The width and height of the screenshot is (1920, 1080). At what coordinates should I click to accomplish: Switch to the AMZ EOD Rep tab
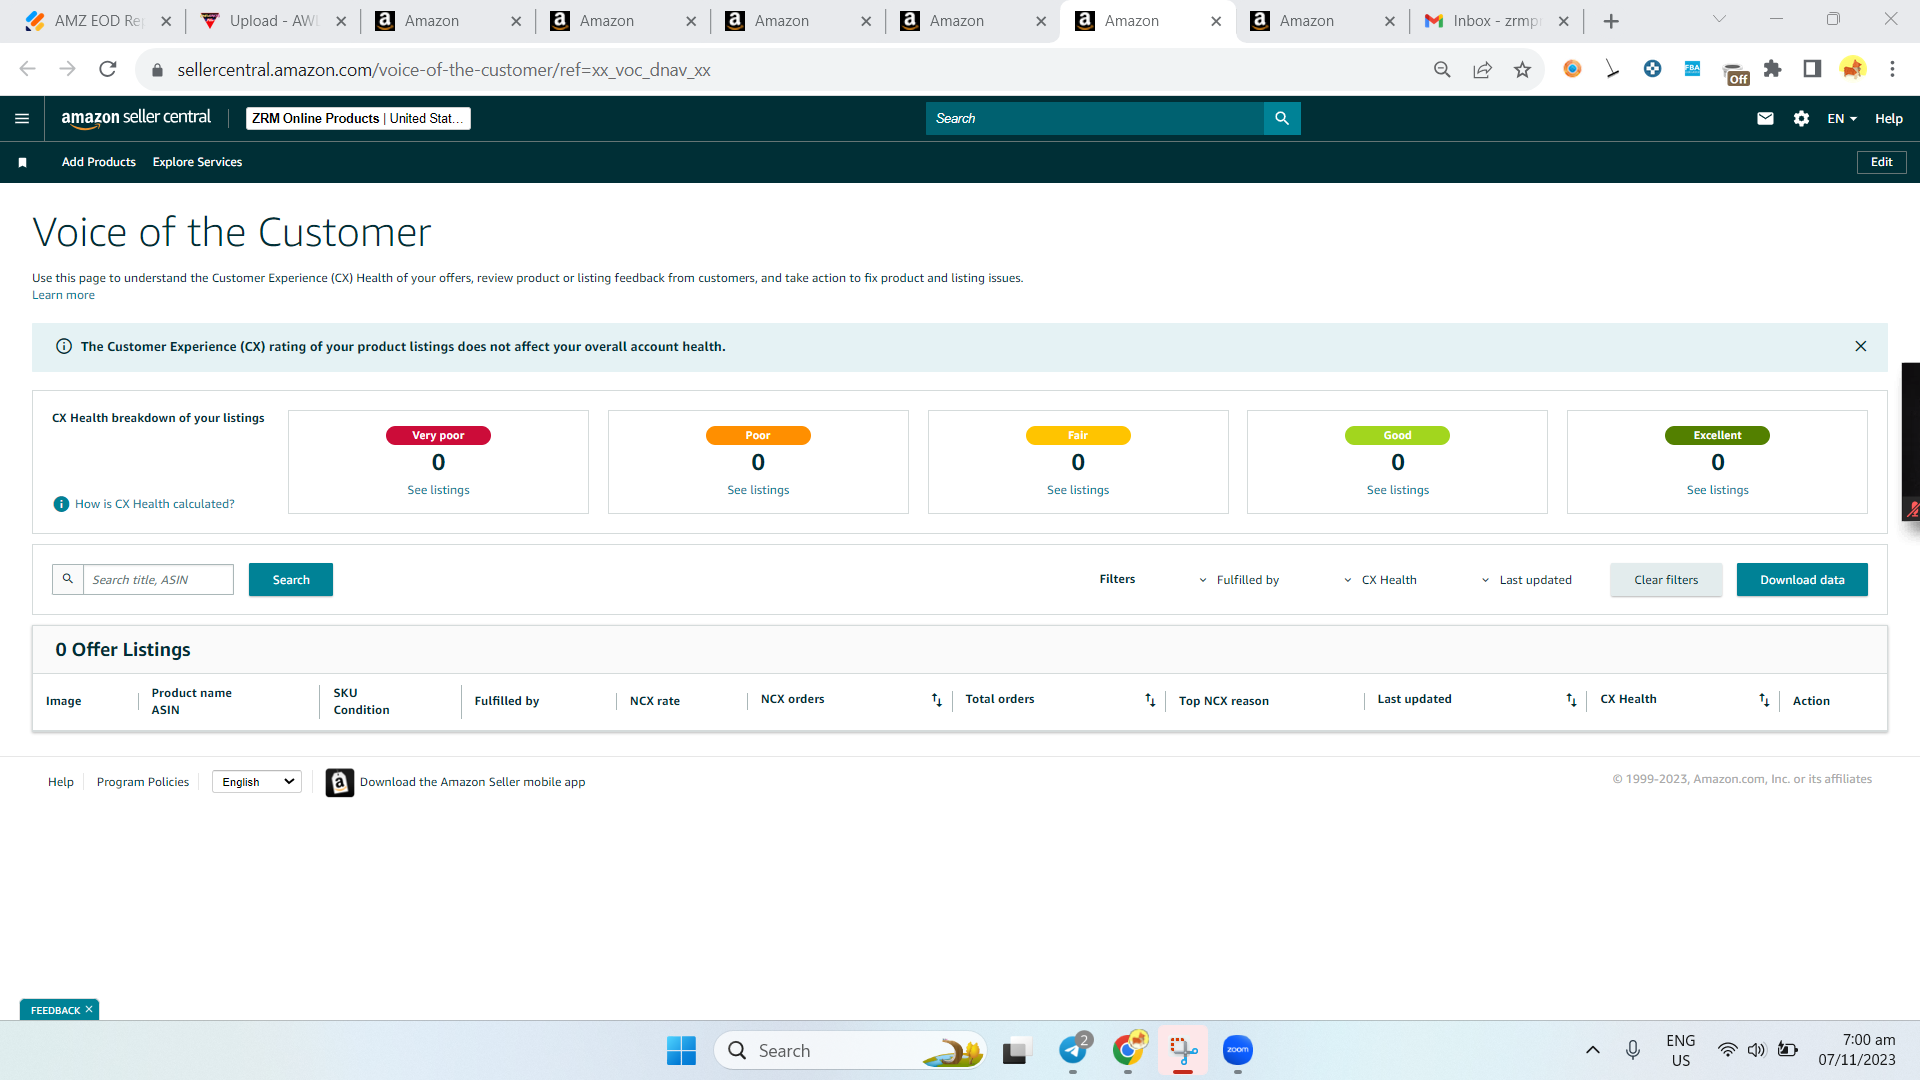[x=98, y=21]
